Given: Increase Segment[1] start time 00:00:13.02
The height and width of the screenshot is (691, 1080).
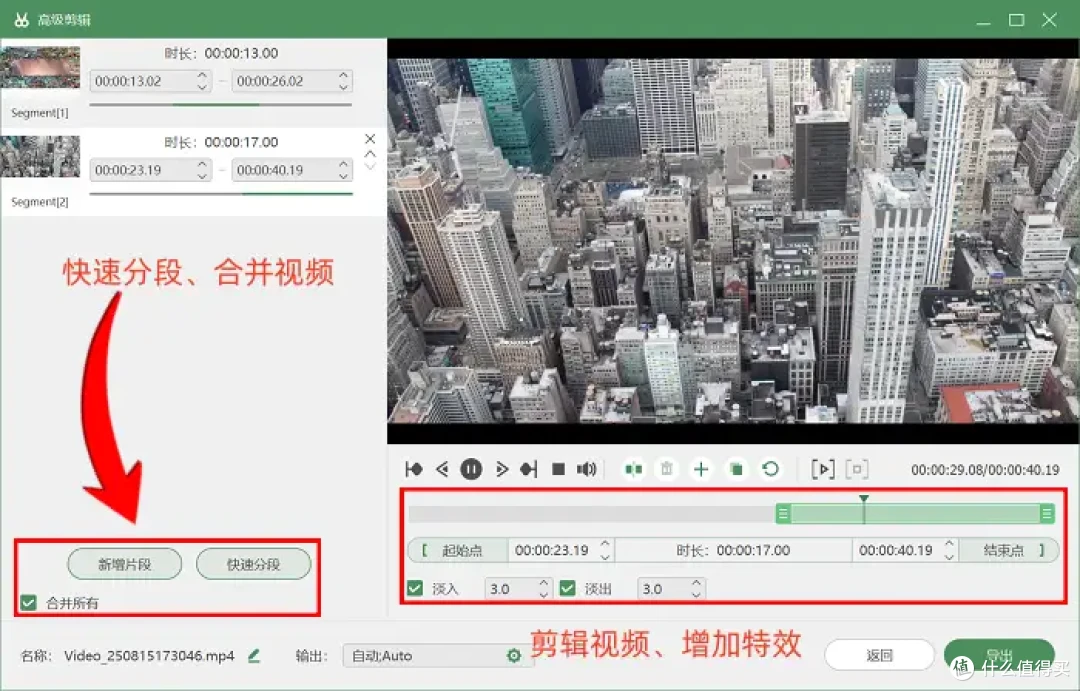Looking at the screenshot, I should click(202, 76).
